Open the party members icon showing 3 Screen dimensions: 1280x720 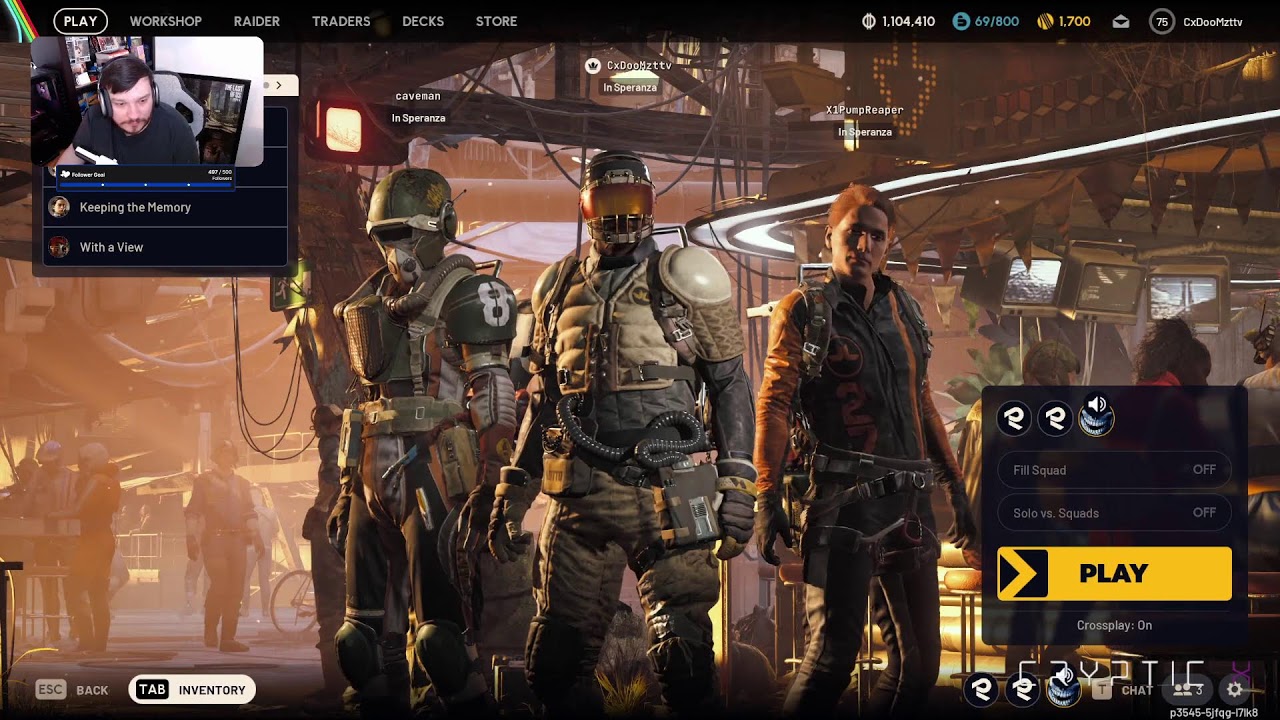[1187, 689]
